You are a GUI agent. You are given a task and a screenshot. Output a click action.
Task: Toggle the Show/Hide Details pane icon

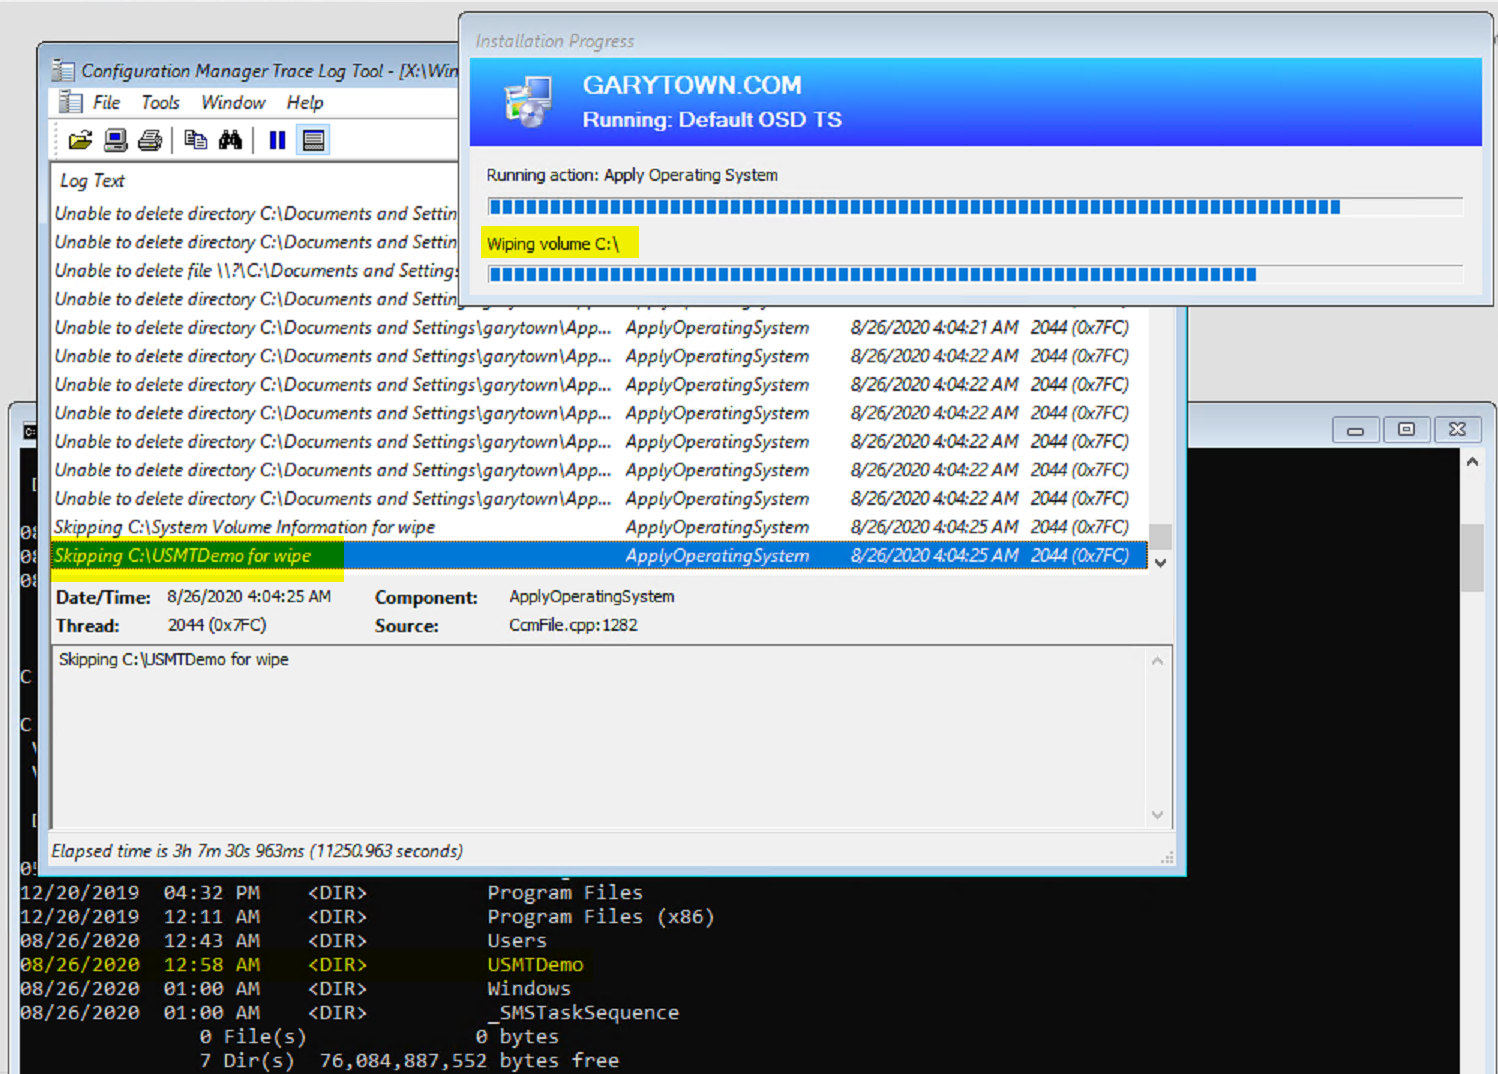(x=313, y=140)
